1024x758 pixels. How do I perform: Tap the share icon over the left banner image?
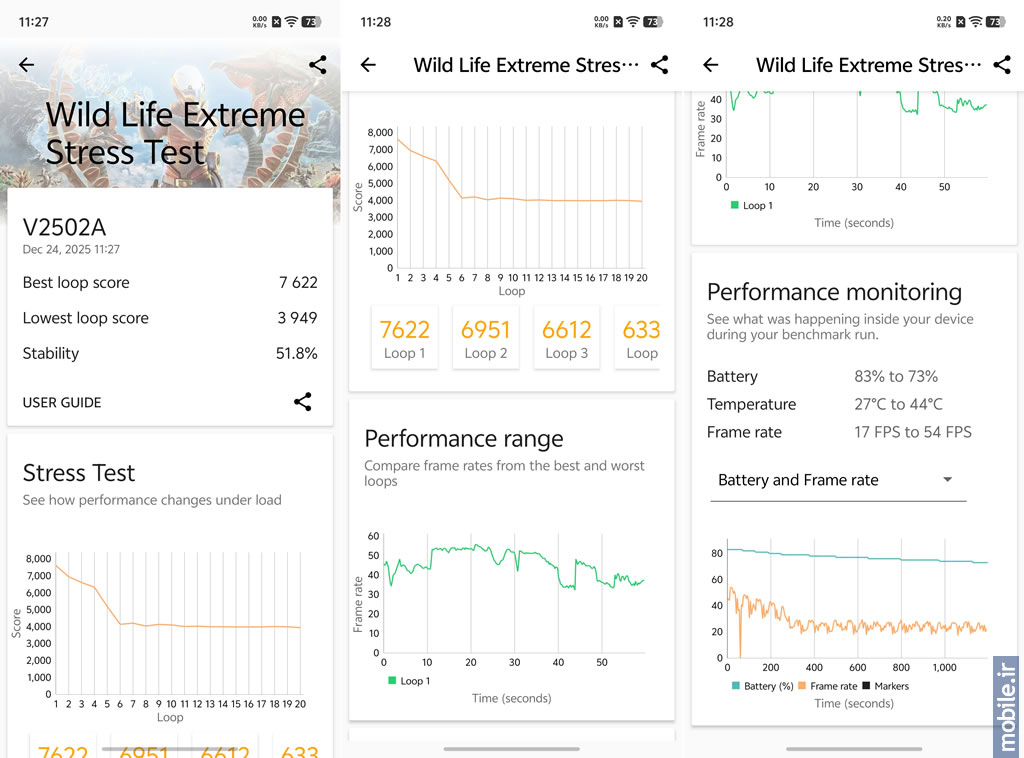317,65
